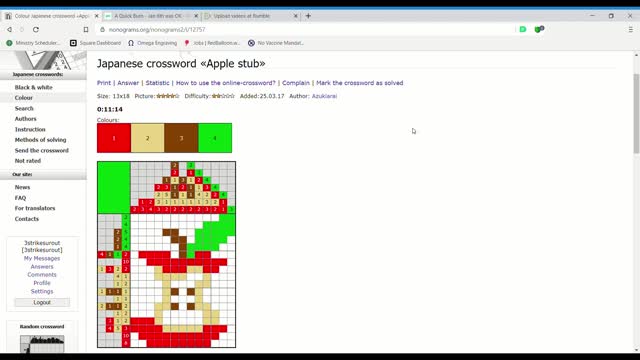
Task: Switch to the Upload videos at Rumble tab
Action: click(x=242, y=16)
